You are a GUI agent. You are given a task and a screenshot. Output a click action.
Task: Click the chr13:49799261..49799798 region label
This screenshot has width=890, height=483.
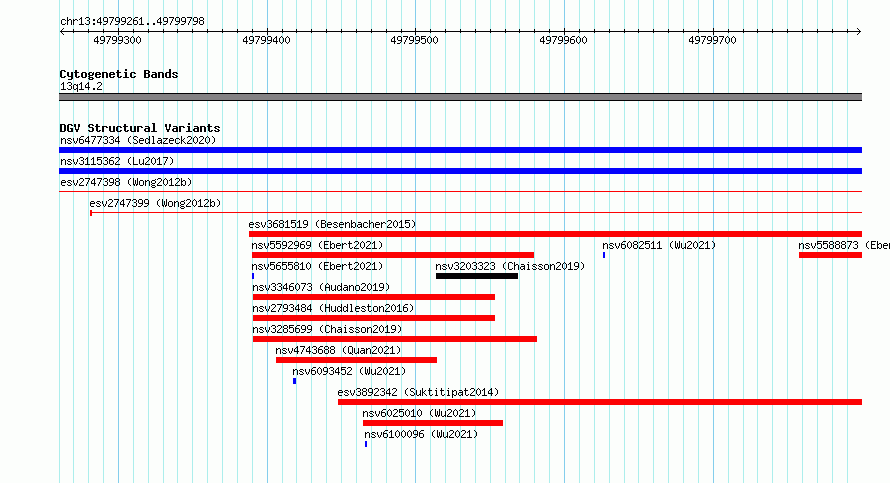(x=132, y=22)
